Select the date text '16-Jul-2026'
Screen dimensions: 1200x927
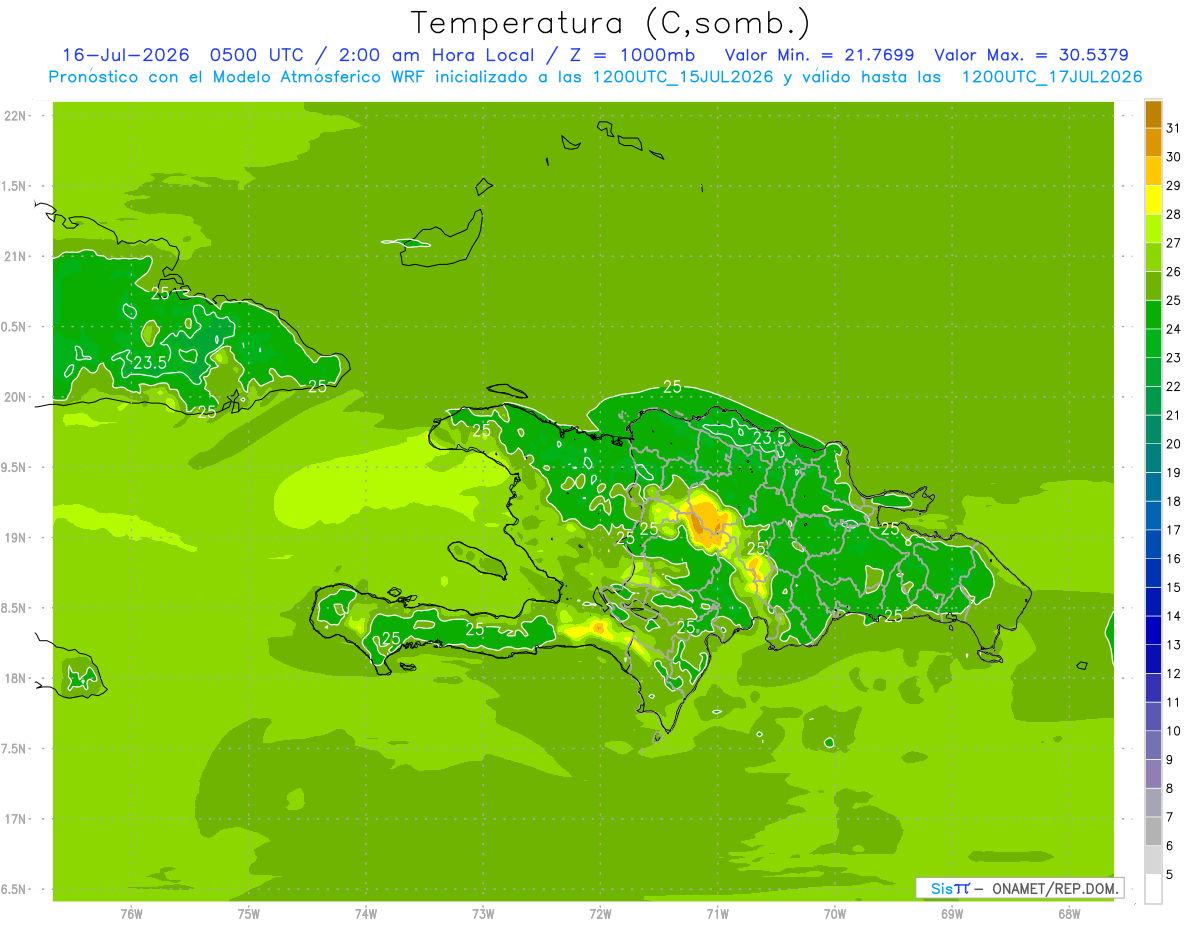125,55
